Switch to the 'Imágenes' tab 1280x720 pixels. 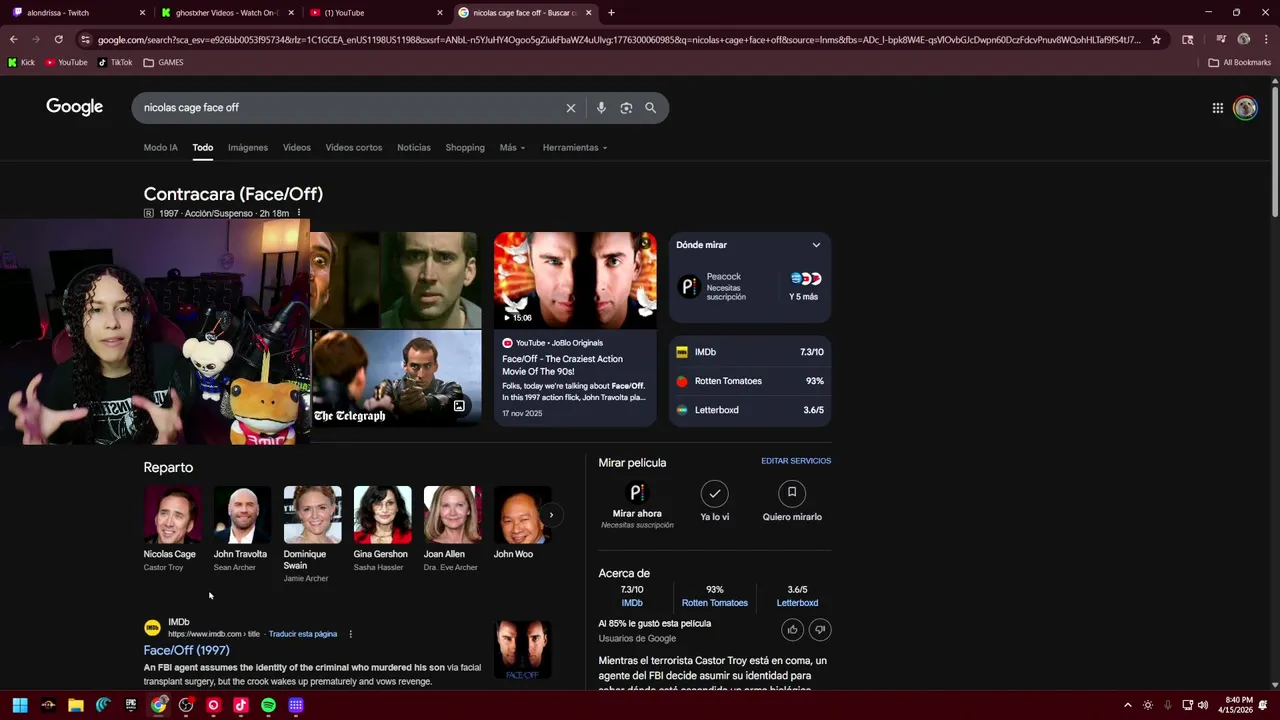tap(248, 147)
